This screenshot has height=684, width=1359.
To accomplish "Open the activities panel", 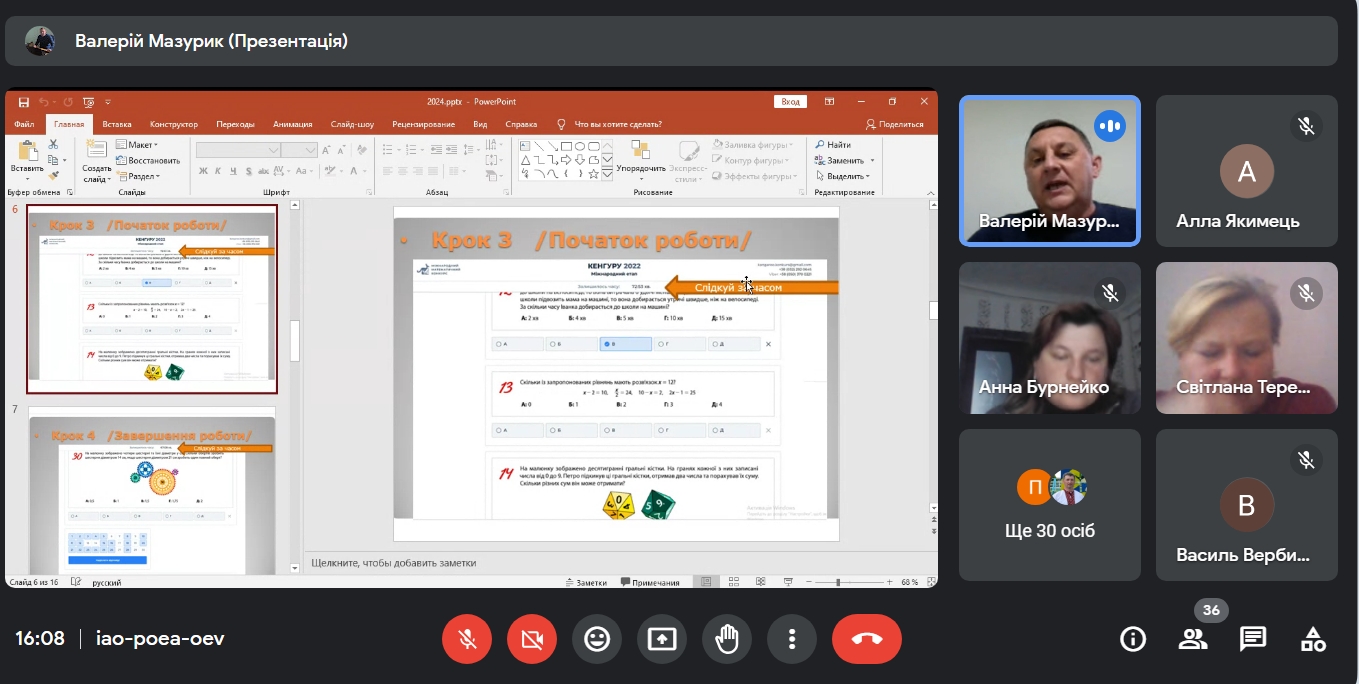I will pyautogui.click(x=1313, y=639).
